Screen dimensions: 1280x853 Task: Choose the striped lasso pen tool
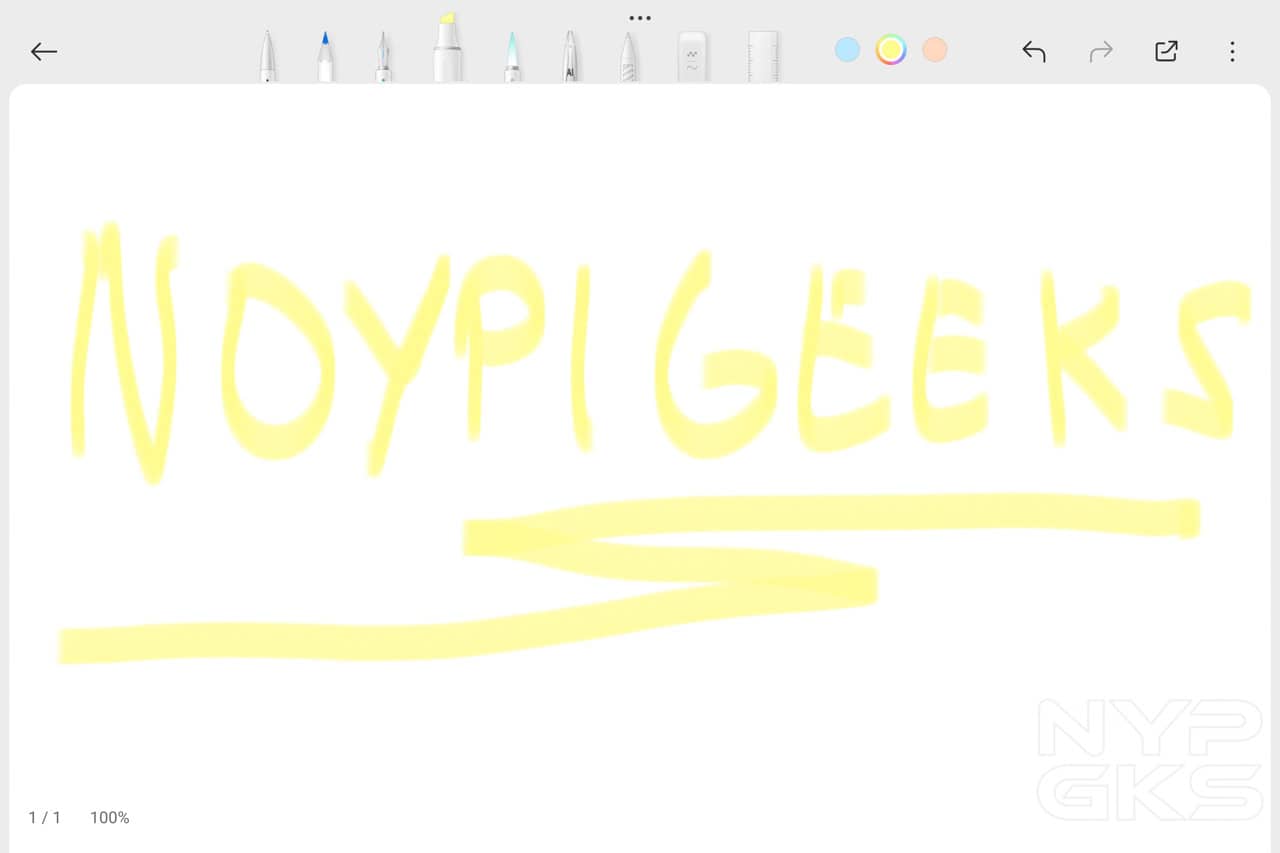pos(628,57)
